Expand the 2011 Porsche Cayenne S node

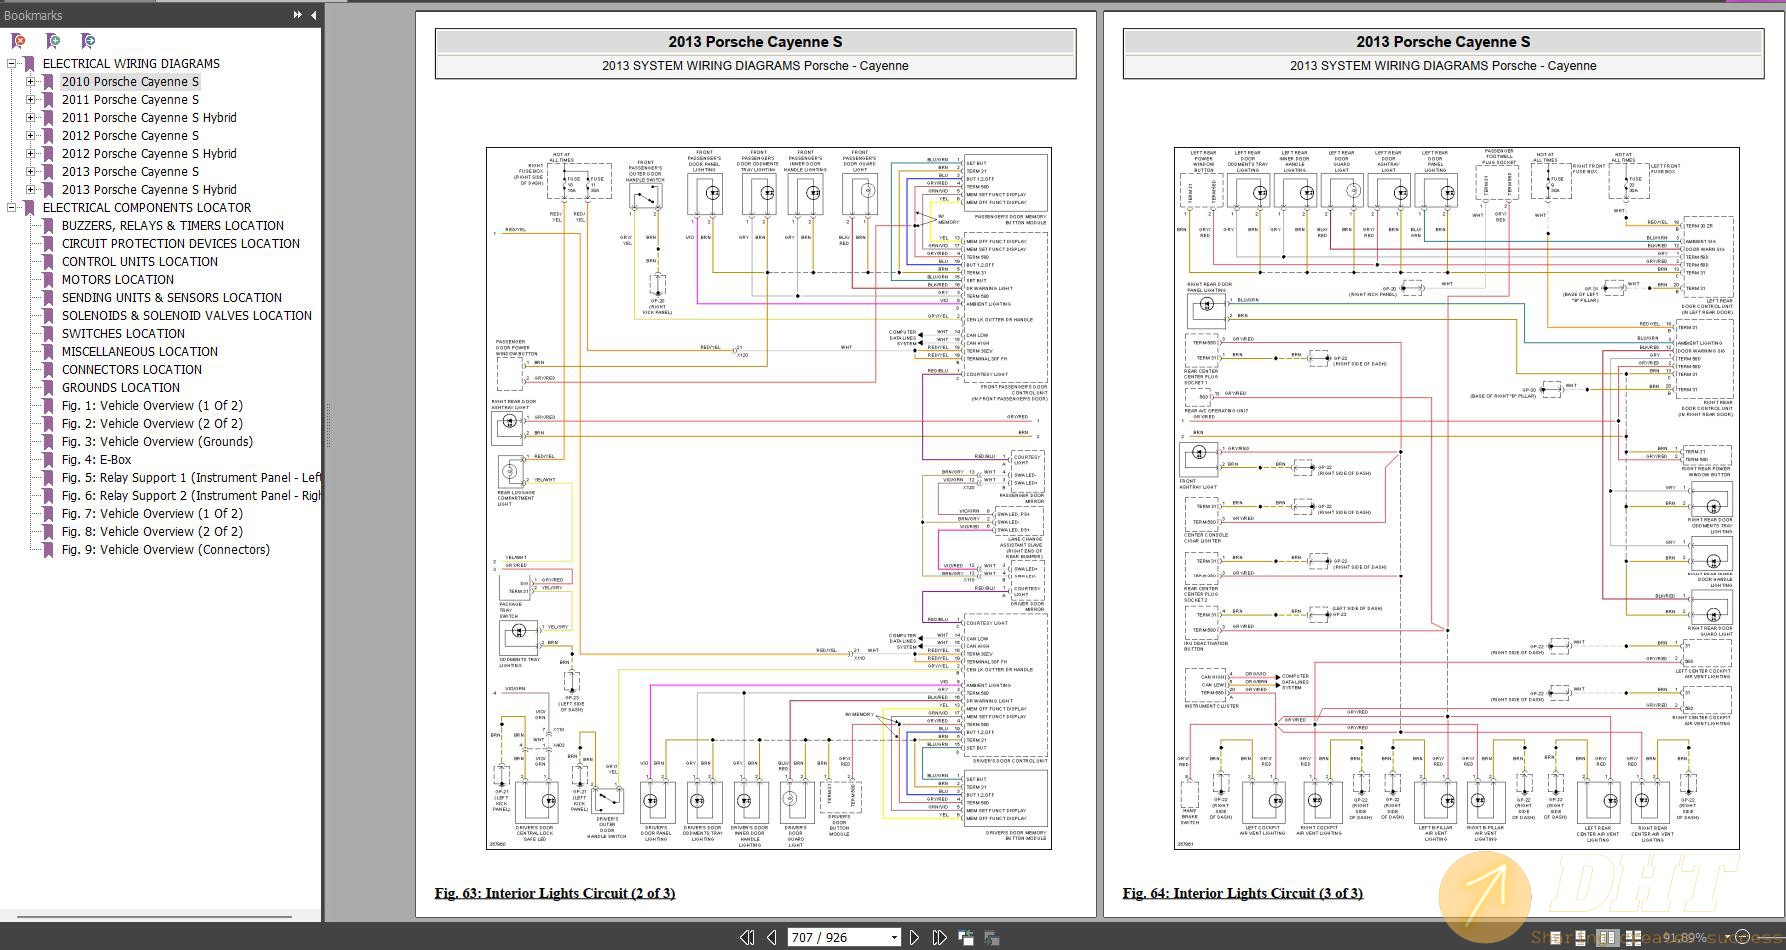click(30, 99)
